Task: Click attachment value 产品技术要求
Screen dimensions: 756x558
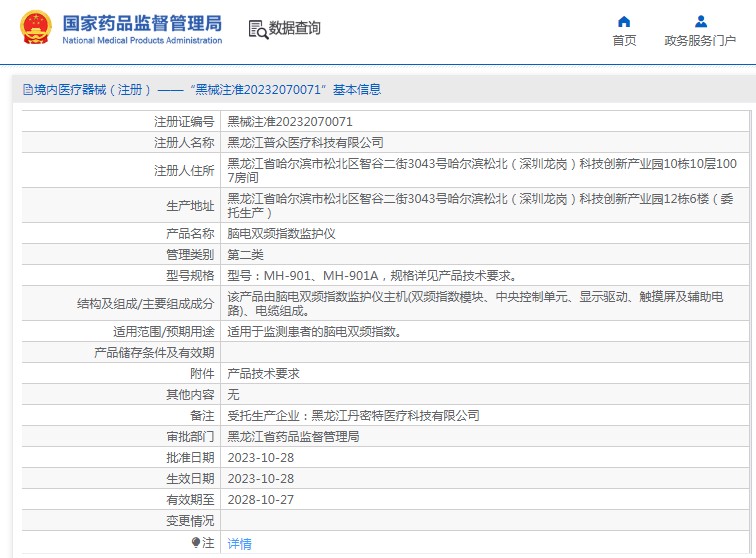Action: [263, 374]
